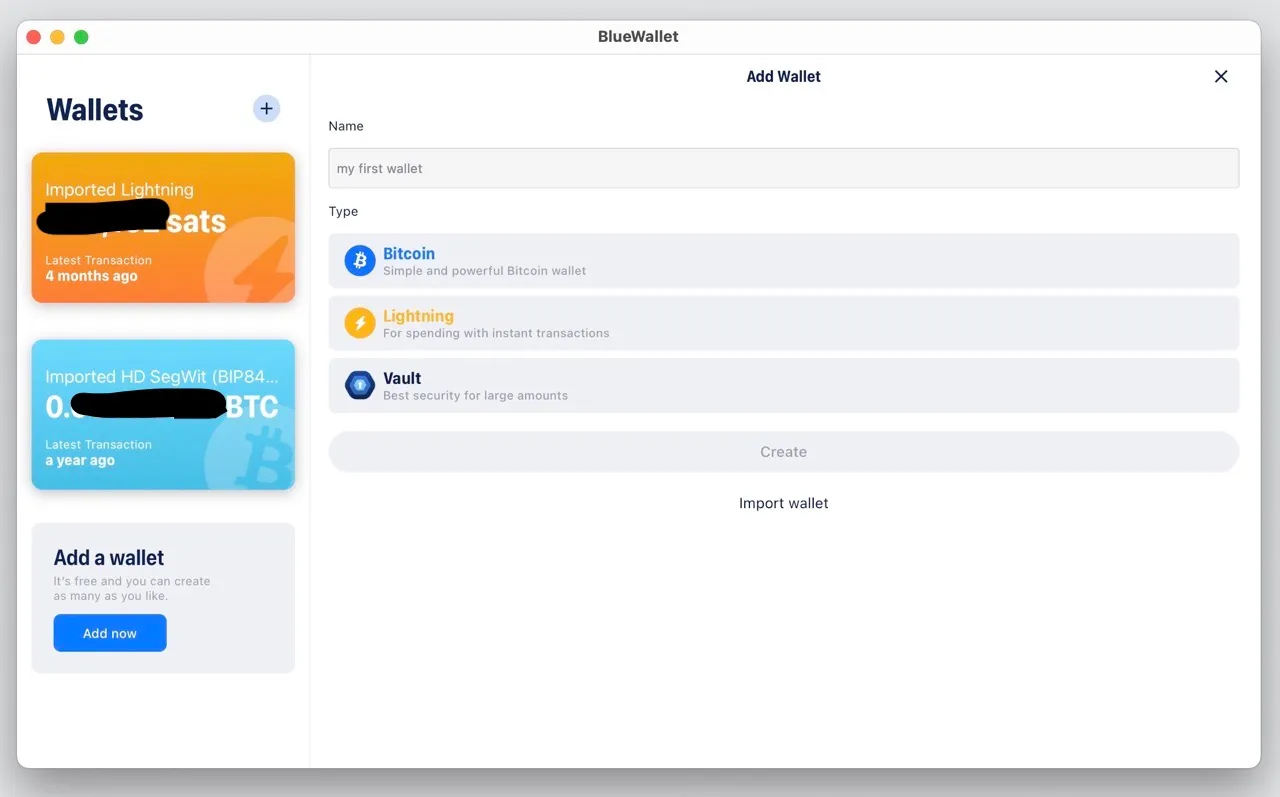Click the Lightning bolt icon in Type list

[x=360, y=323]
